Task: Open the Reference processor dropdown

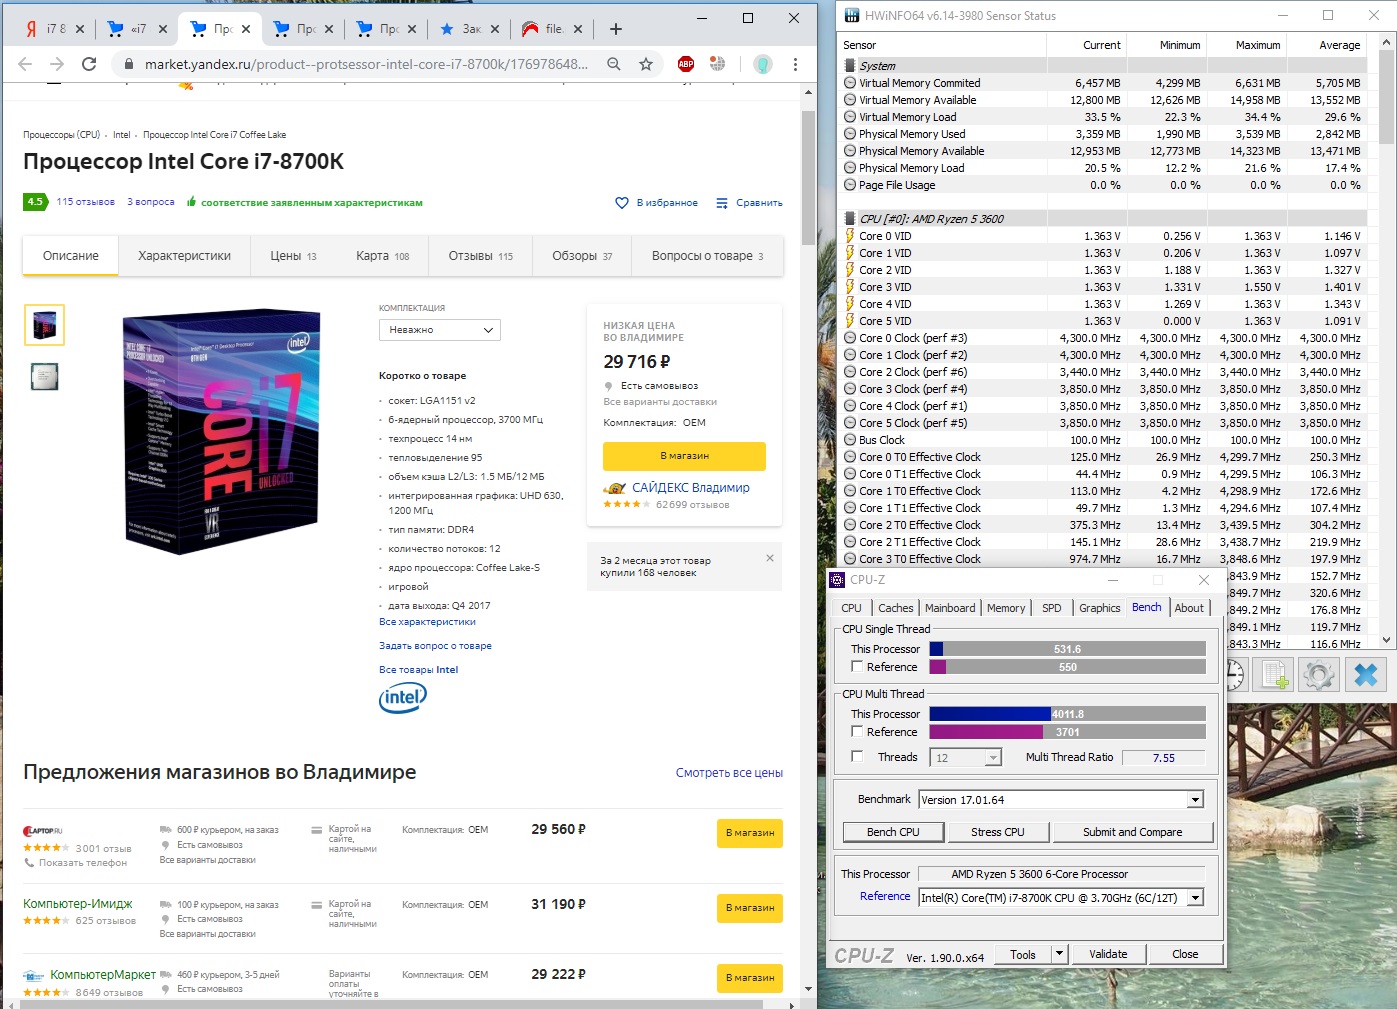Action: tap(1195, 898)
